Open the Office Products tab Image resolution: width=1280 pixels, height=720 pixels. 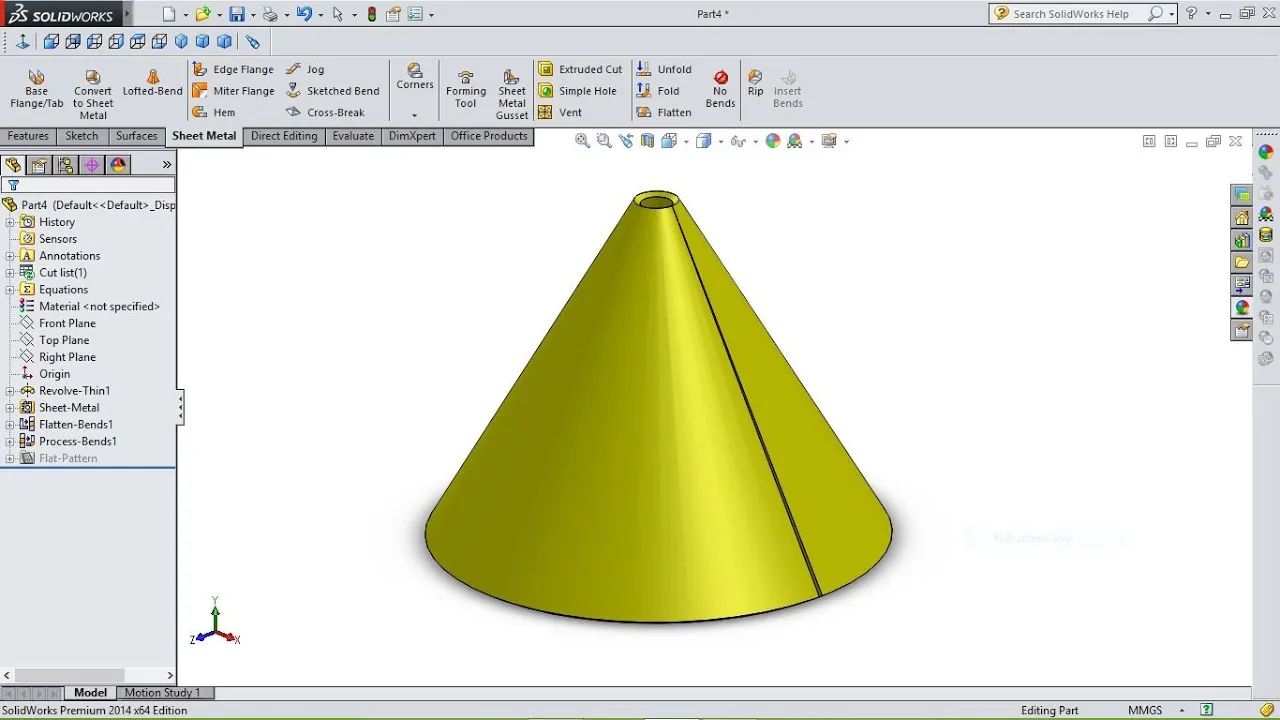(x=489, y=137)
